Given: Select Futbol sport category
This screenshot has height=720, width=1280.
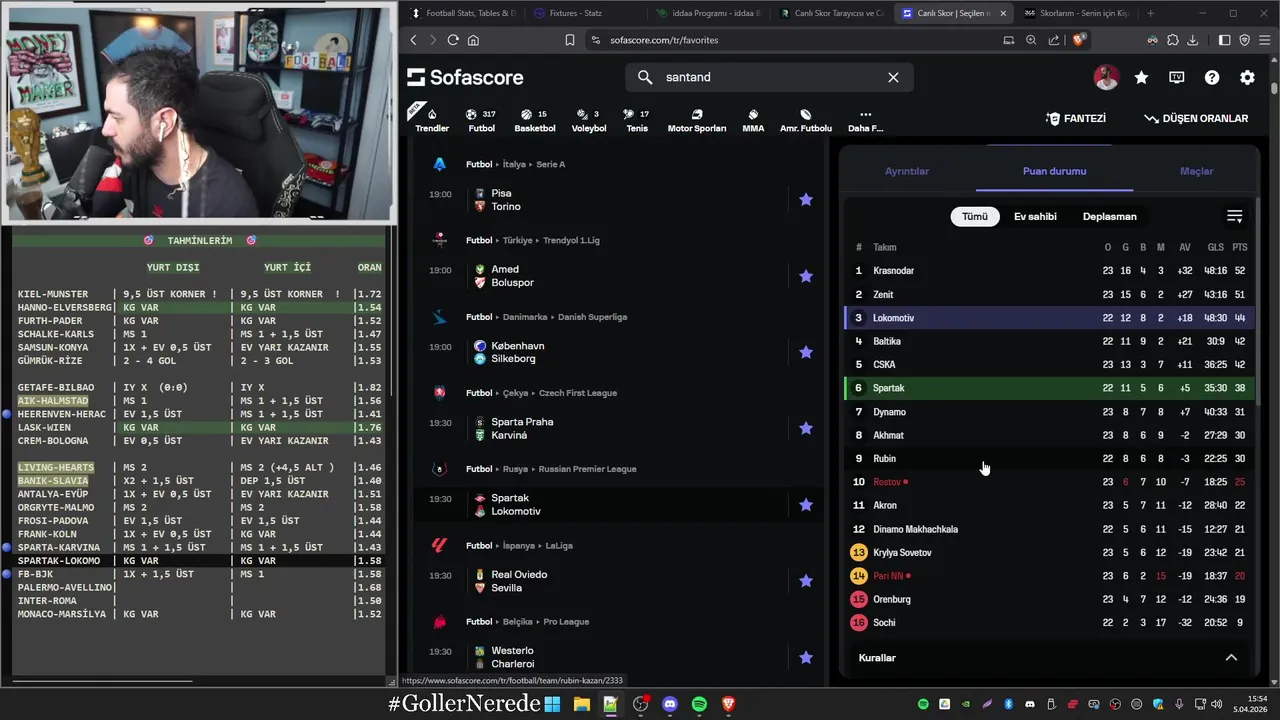Looking at the screenshot, I should pyautogui.click(x=482, y=120).
